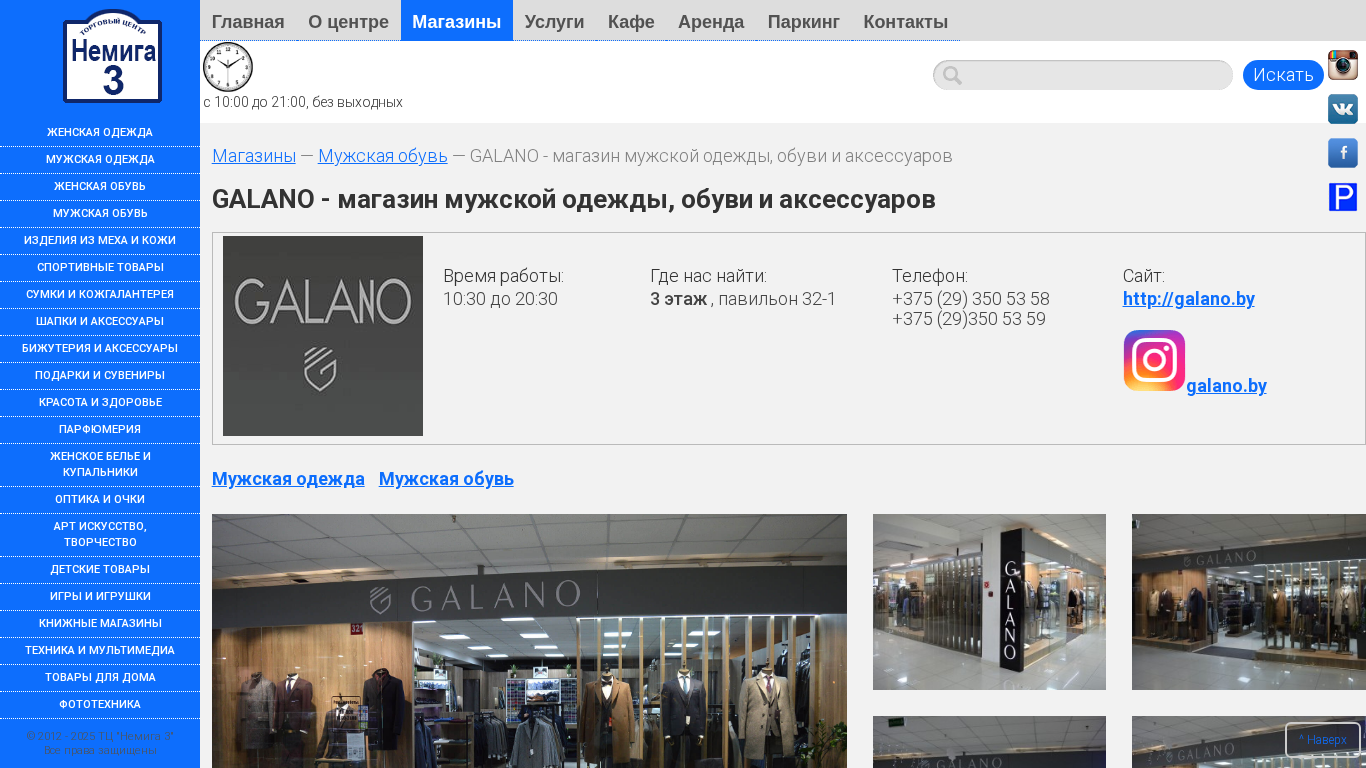
Task: Click the GALANO store logo image
Action: click(323, 336)
